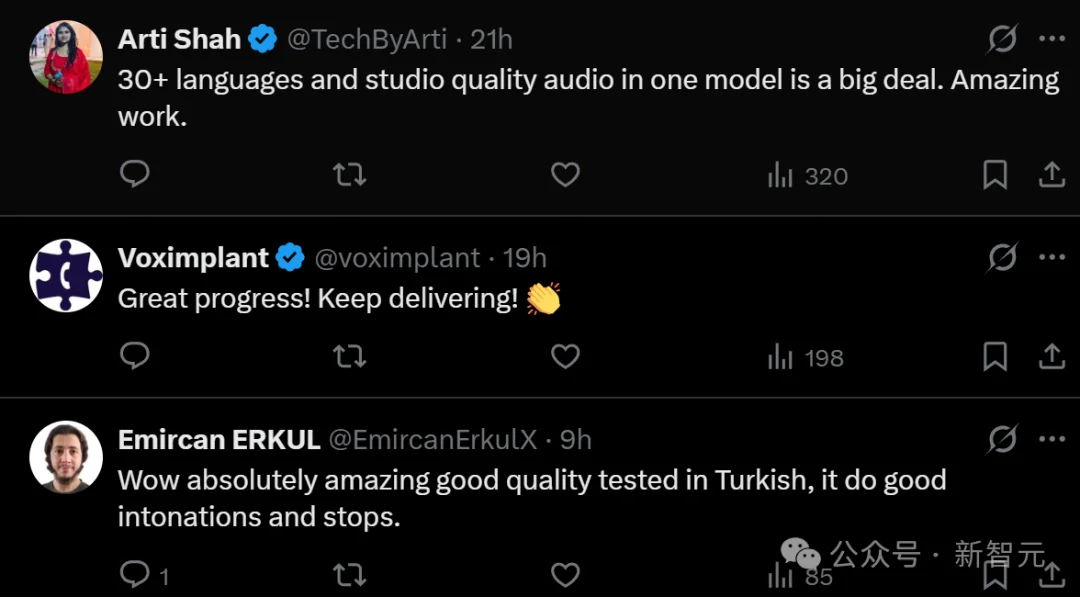
Task: Open more options on Voximplant's tweet
Action: pyautogui.click(x=1051, y=258)
